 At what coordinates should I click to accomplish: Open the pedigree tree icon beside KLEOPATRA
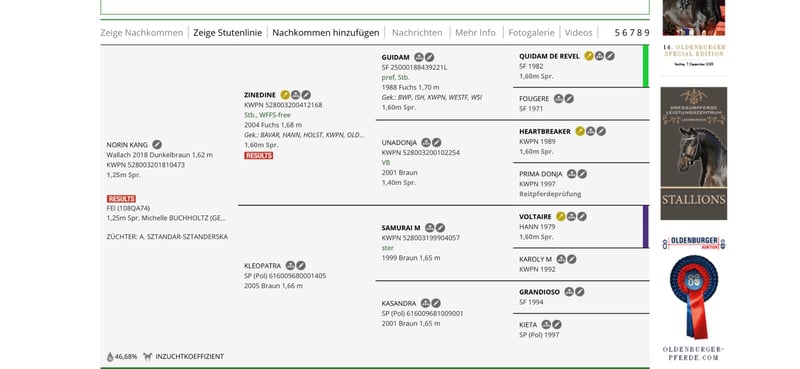point(290,265)
